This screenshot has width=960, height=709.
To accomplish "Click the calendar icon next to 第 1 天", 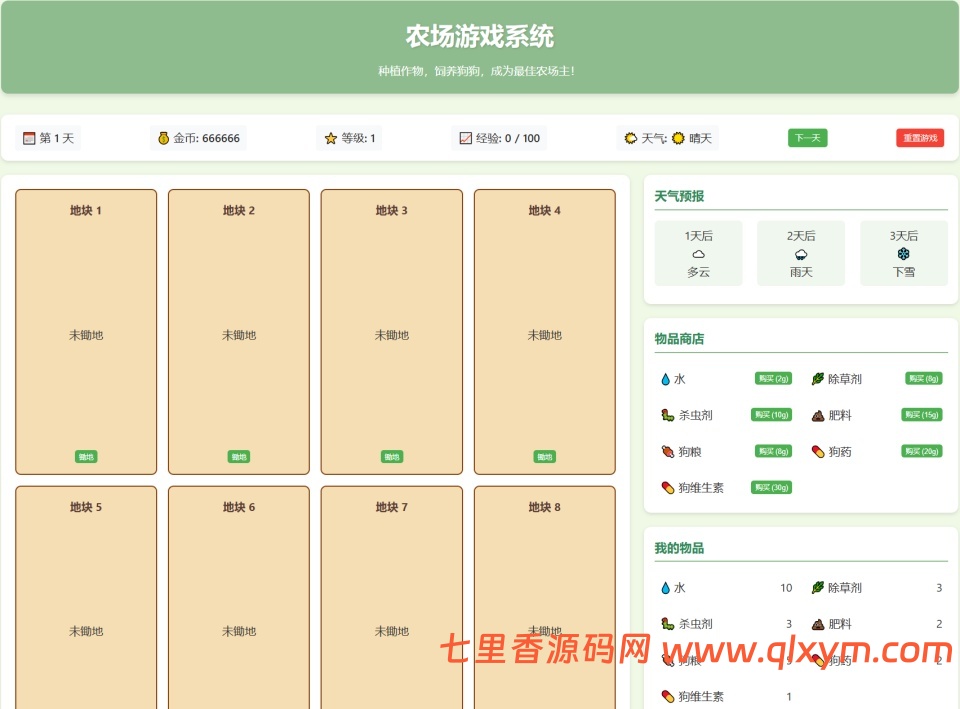I will coord(27,138).
